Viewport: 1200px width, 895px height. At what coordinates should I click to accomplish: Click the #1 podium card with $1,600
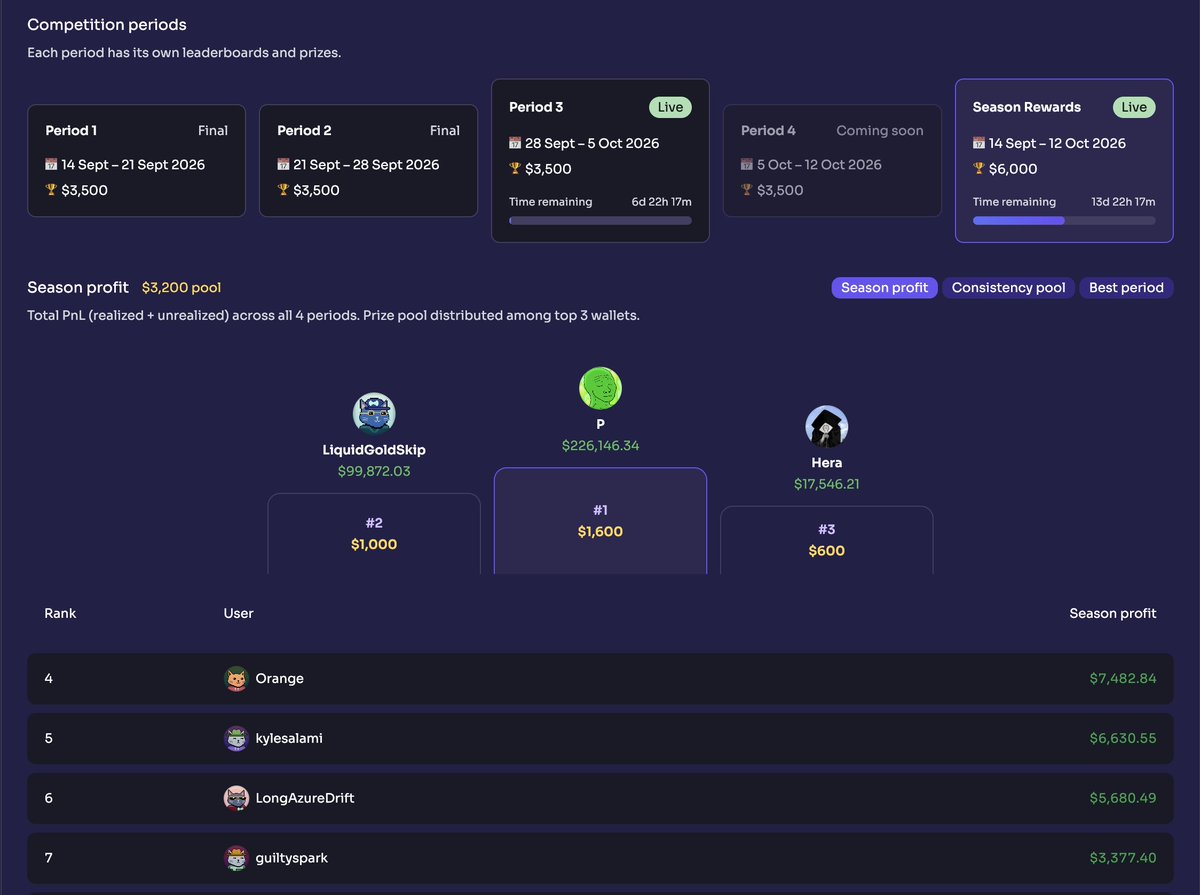[600, 521]
